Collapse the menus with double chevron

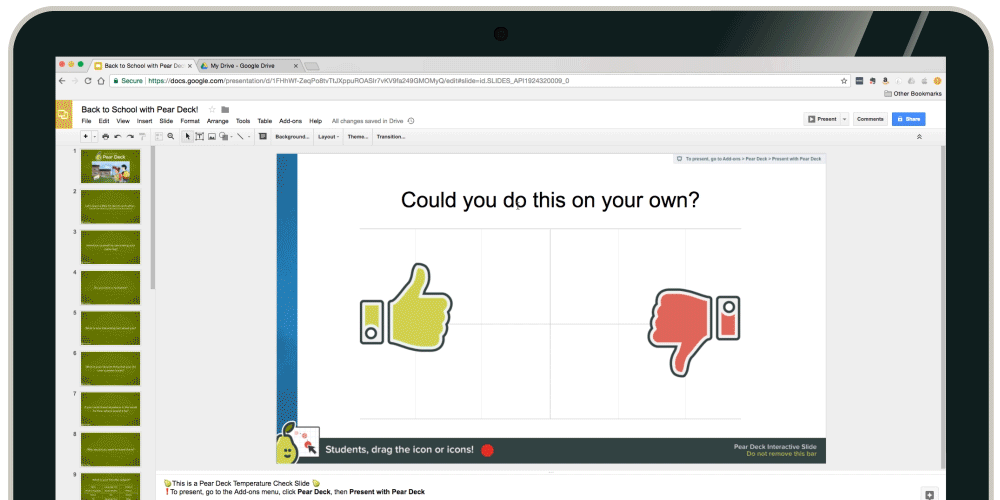(919, 136)
